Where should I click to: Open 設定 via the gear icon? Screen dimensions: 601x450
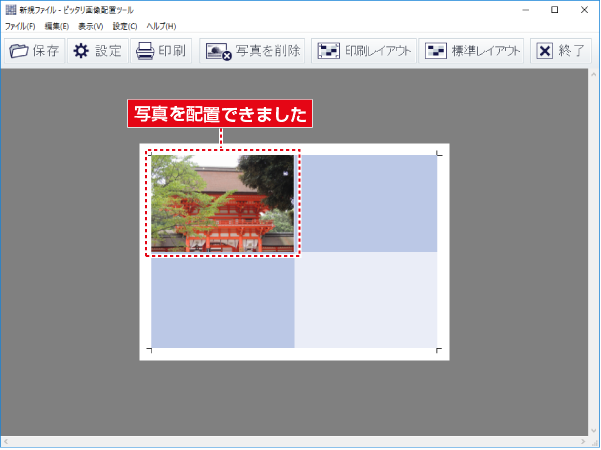point(81,51)
